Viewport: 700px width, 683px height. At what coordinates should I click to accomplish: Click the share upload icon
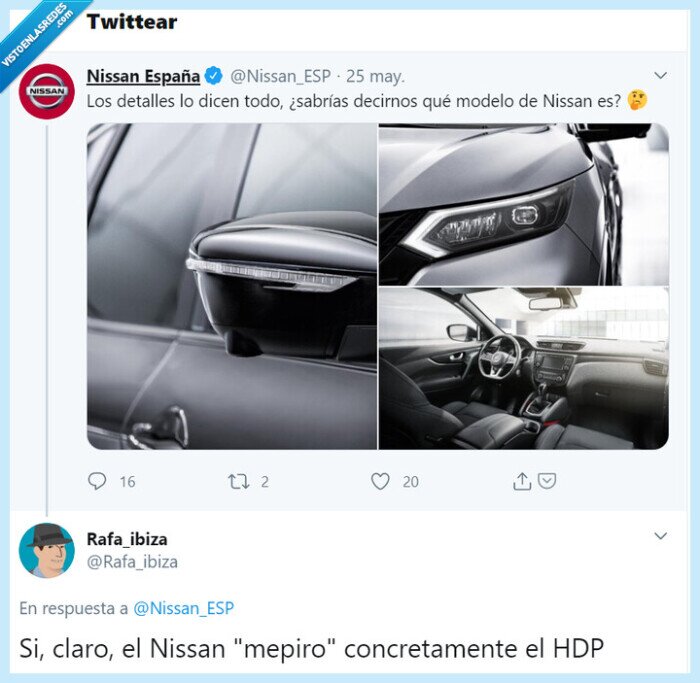point(521,481)
